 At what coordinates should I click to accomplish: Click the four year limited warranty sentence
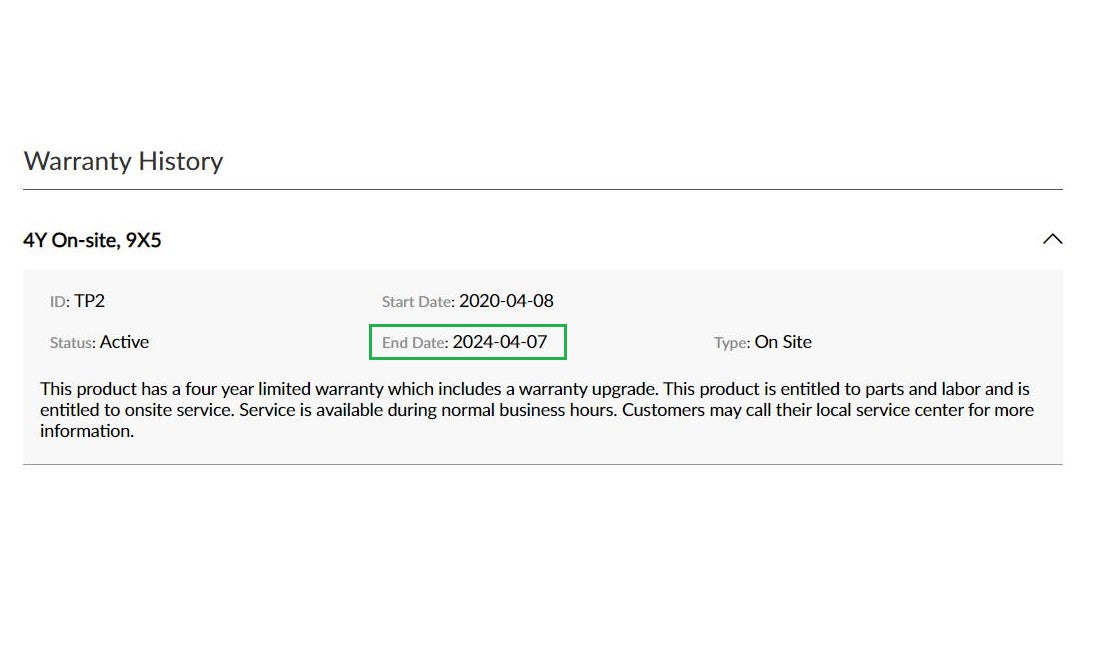[x=350, y=389]
